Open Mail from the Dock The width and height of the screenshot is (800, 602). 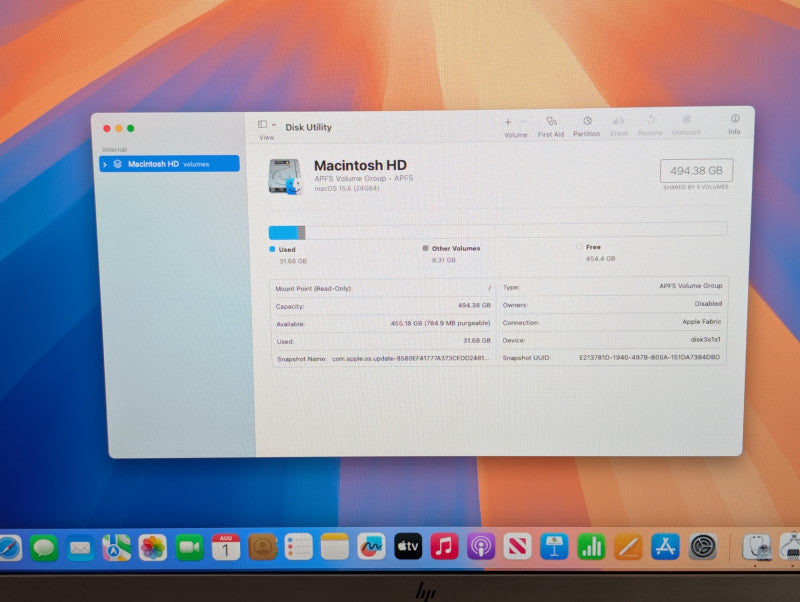pos(80,548)
